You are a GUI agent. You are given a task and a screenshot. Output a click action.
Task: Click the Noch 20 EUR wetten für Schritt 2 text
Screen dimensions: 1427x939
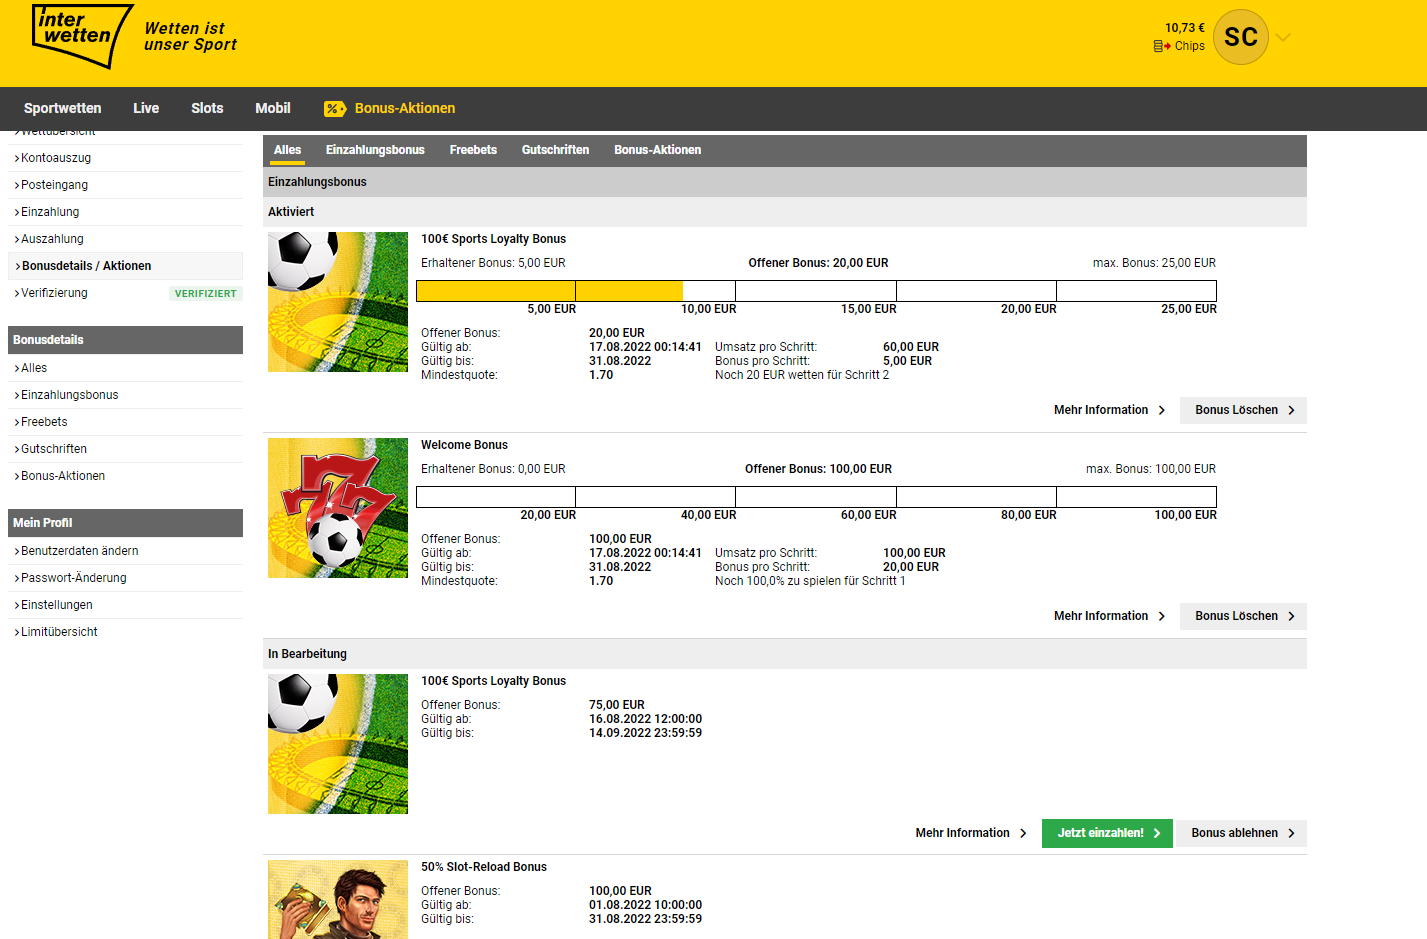[802, 375]
